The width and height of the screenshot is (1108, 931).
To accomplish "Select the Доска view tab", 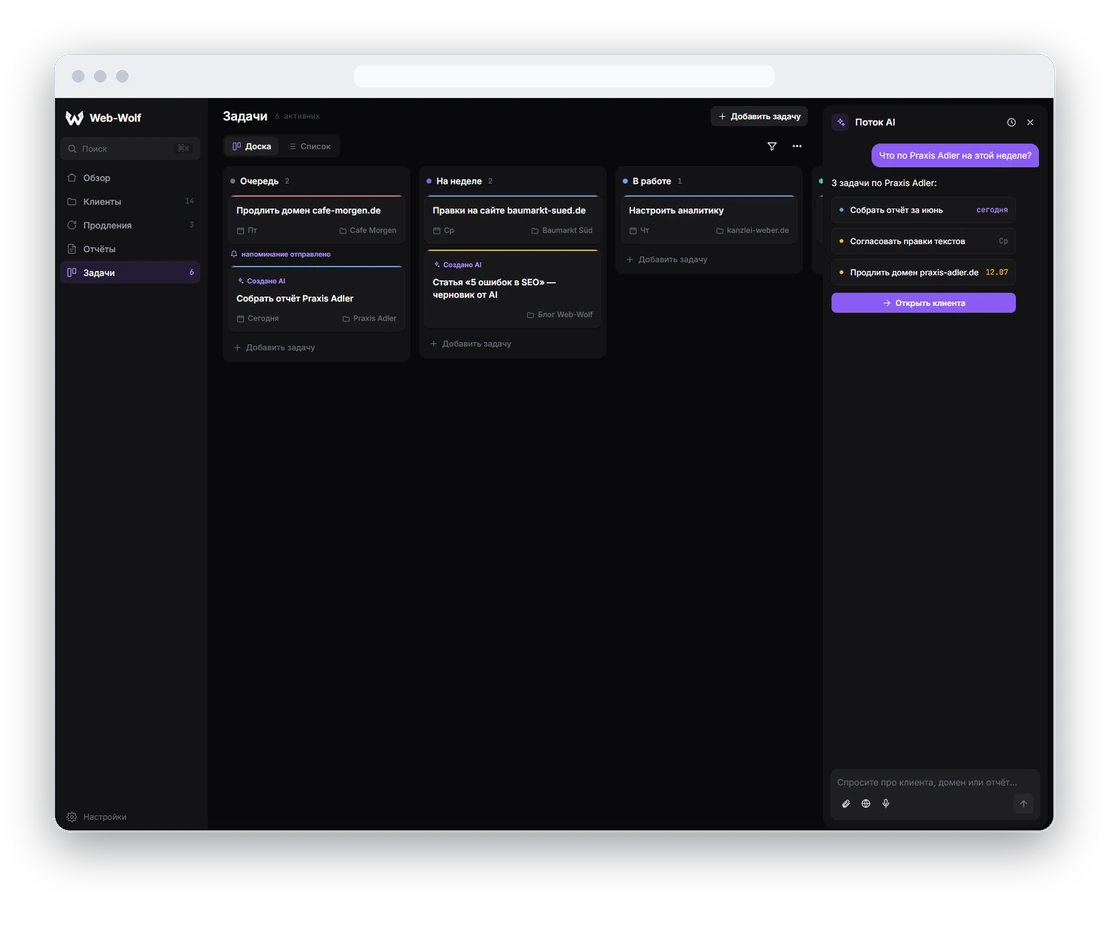I will (x=252, y=146).
